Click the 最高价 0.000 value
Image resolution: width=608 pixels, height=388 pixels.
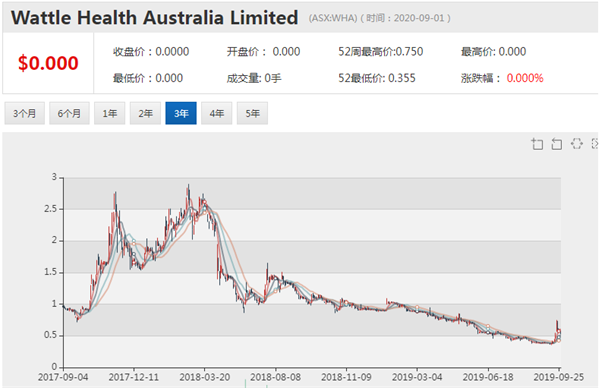512,52
